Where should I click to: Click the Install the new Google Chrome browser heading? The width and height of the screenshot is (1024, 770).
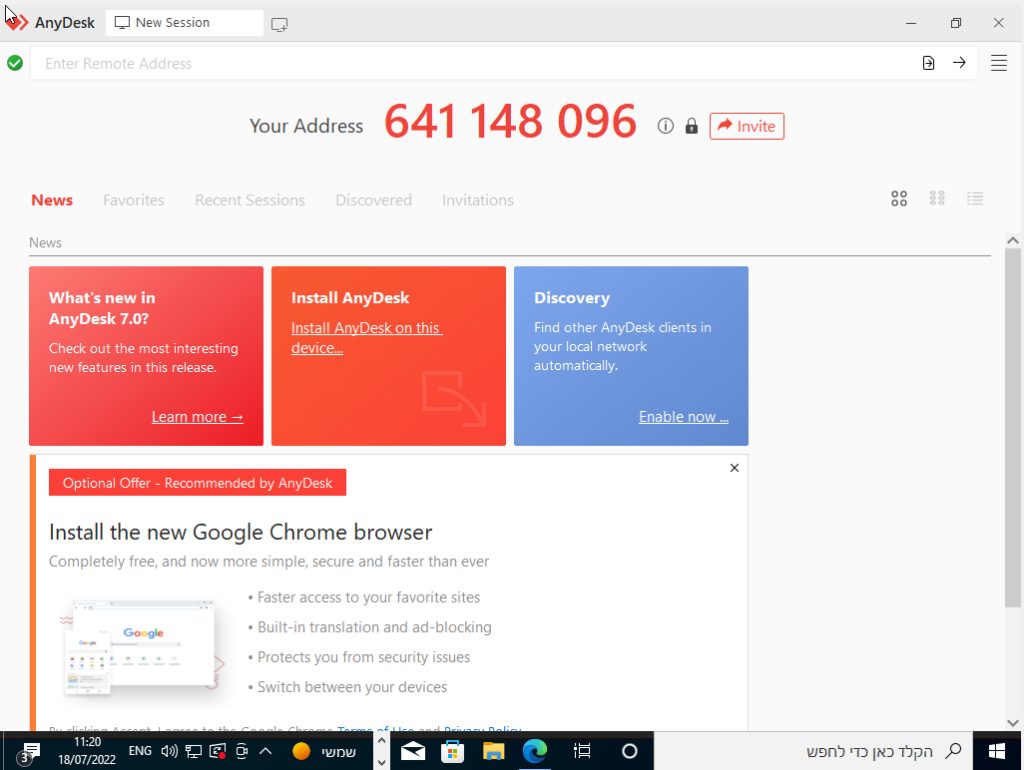tap(240, 532)
